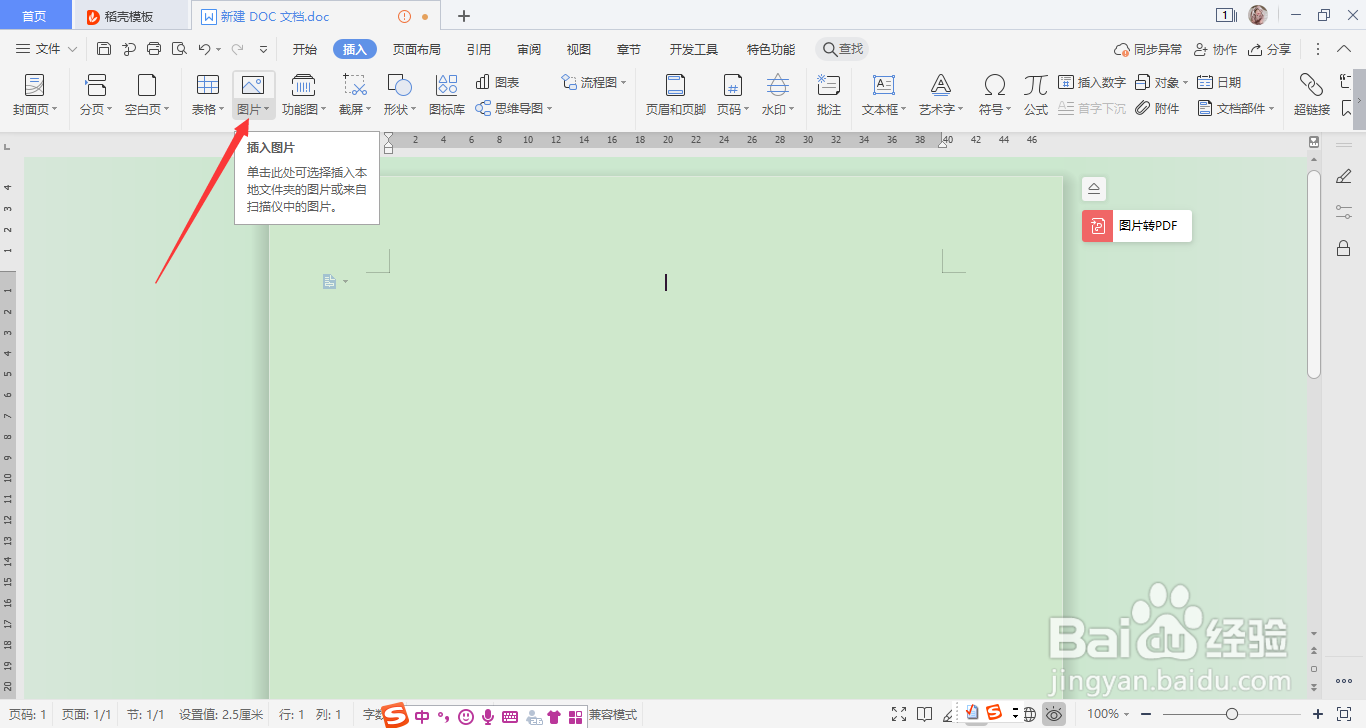This screenshot has height=728, width=1366.
Task: Switch to Review (审阅) tab
Action: [x=529, y=49]
